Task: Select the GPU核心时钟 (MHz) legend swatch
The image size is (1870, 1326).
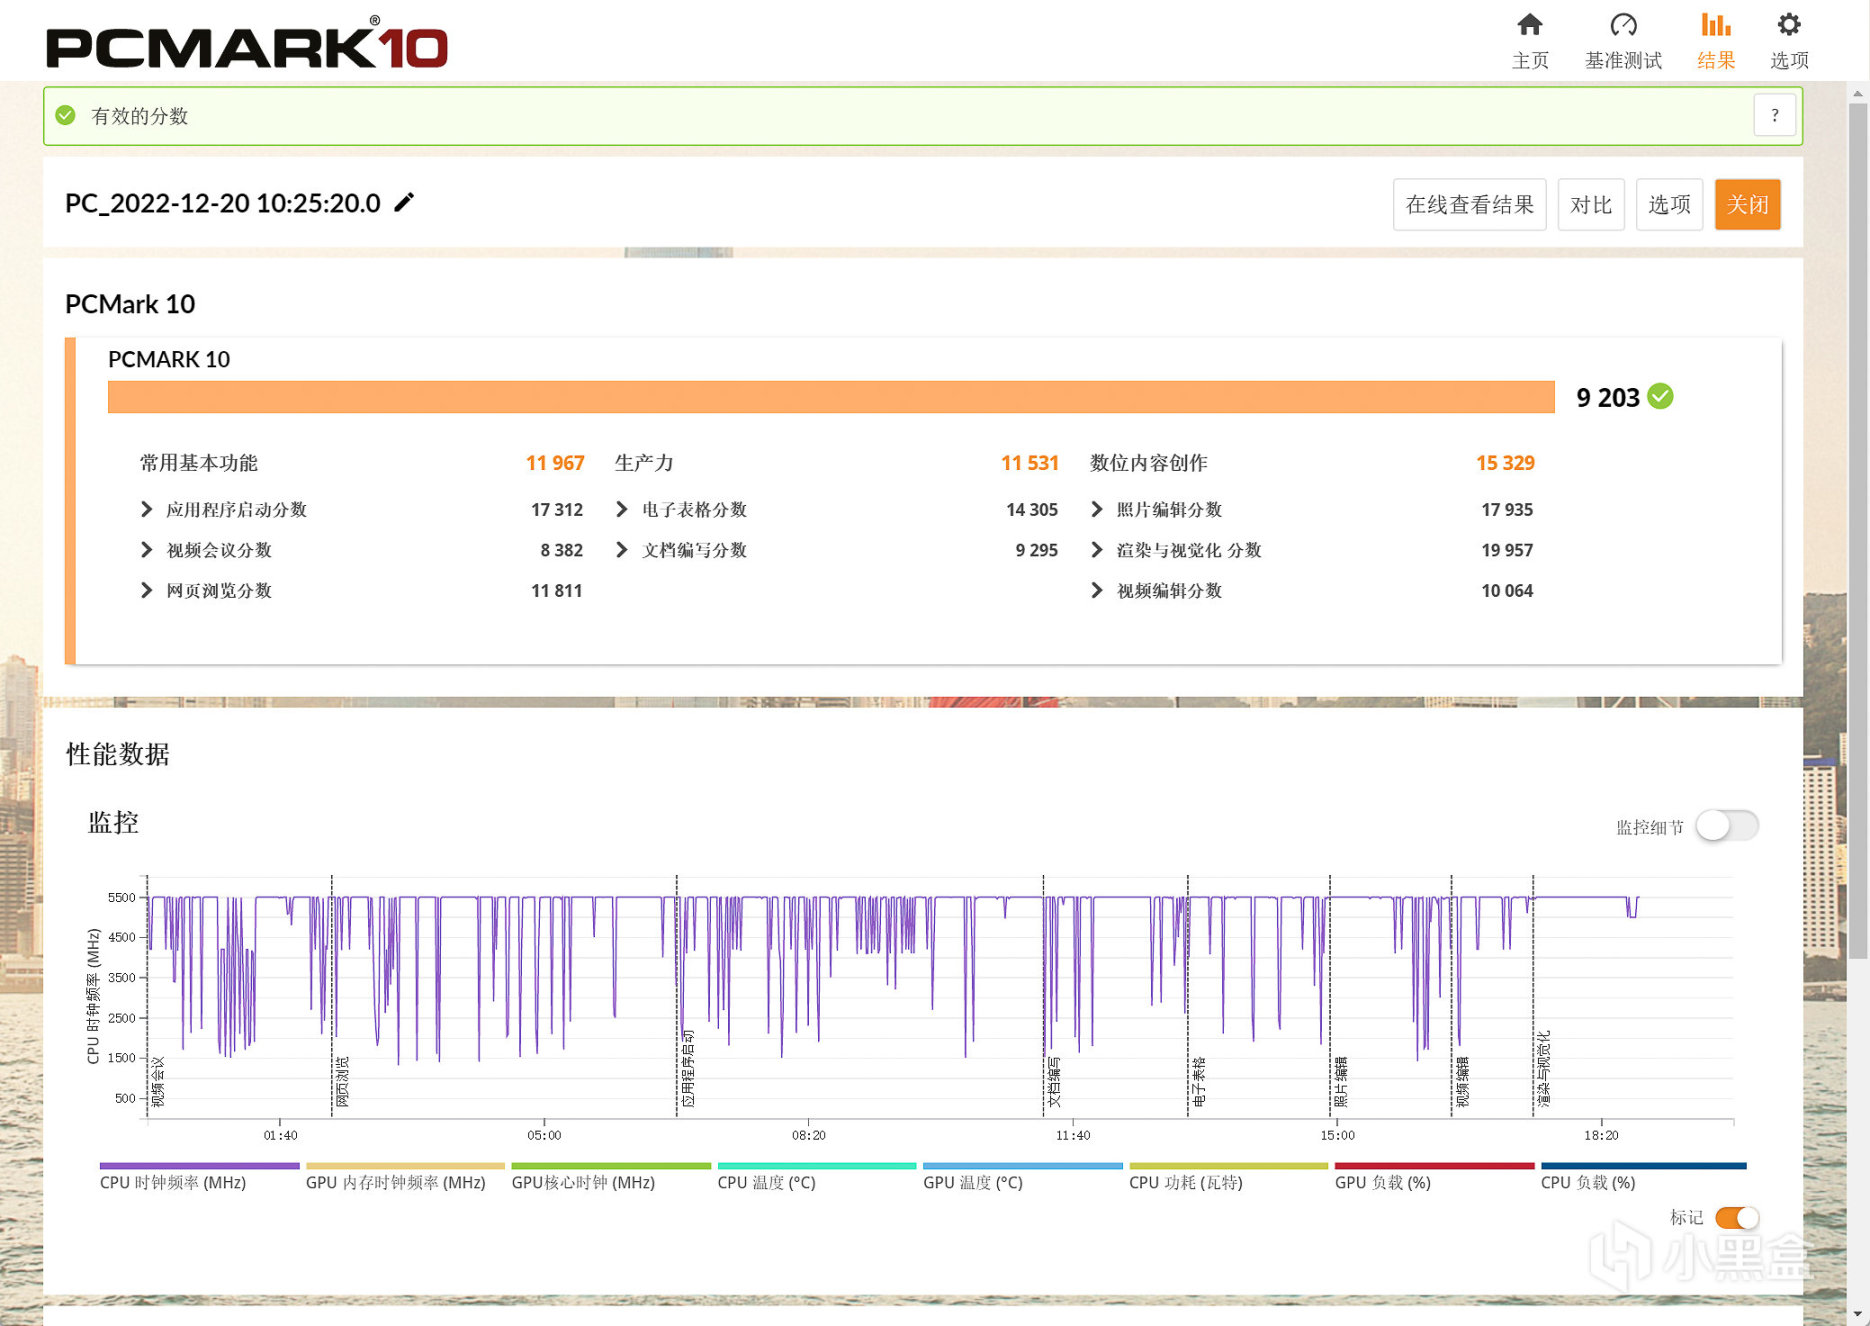Action: coord(611,1165)
